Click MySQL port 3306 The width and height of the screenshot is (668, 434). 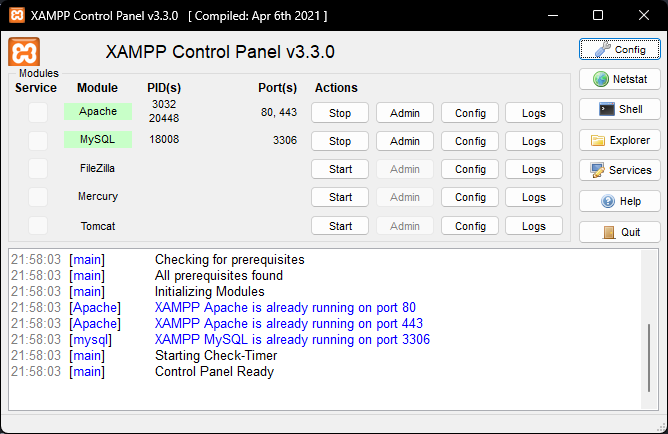[x=285, y=140]
